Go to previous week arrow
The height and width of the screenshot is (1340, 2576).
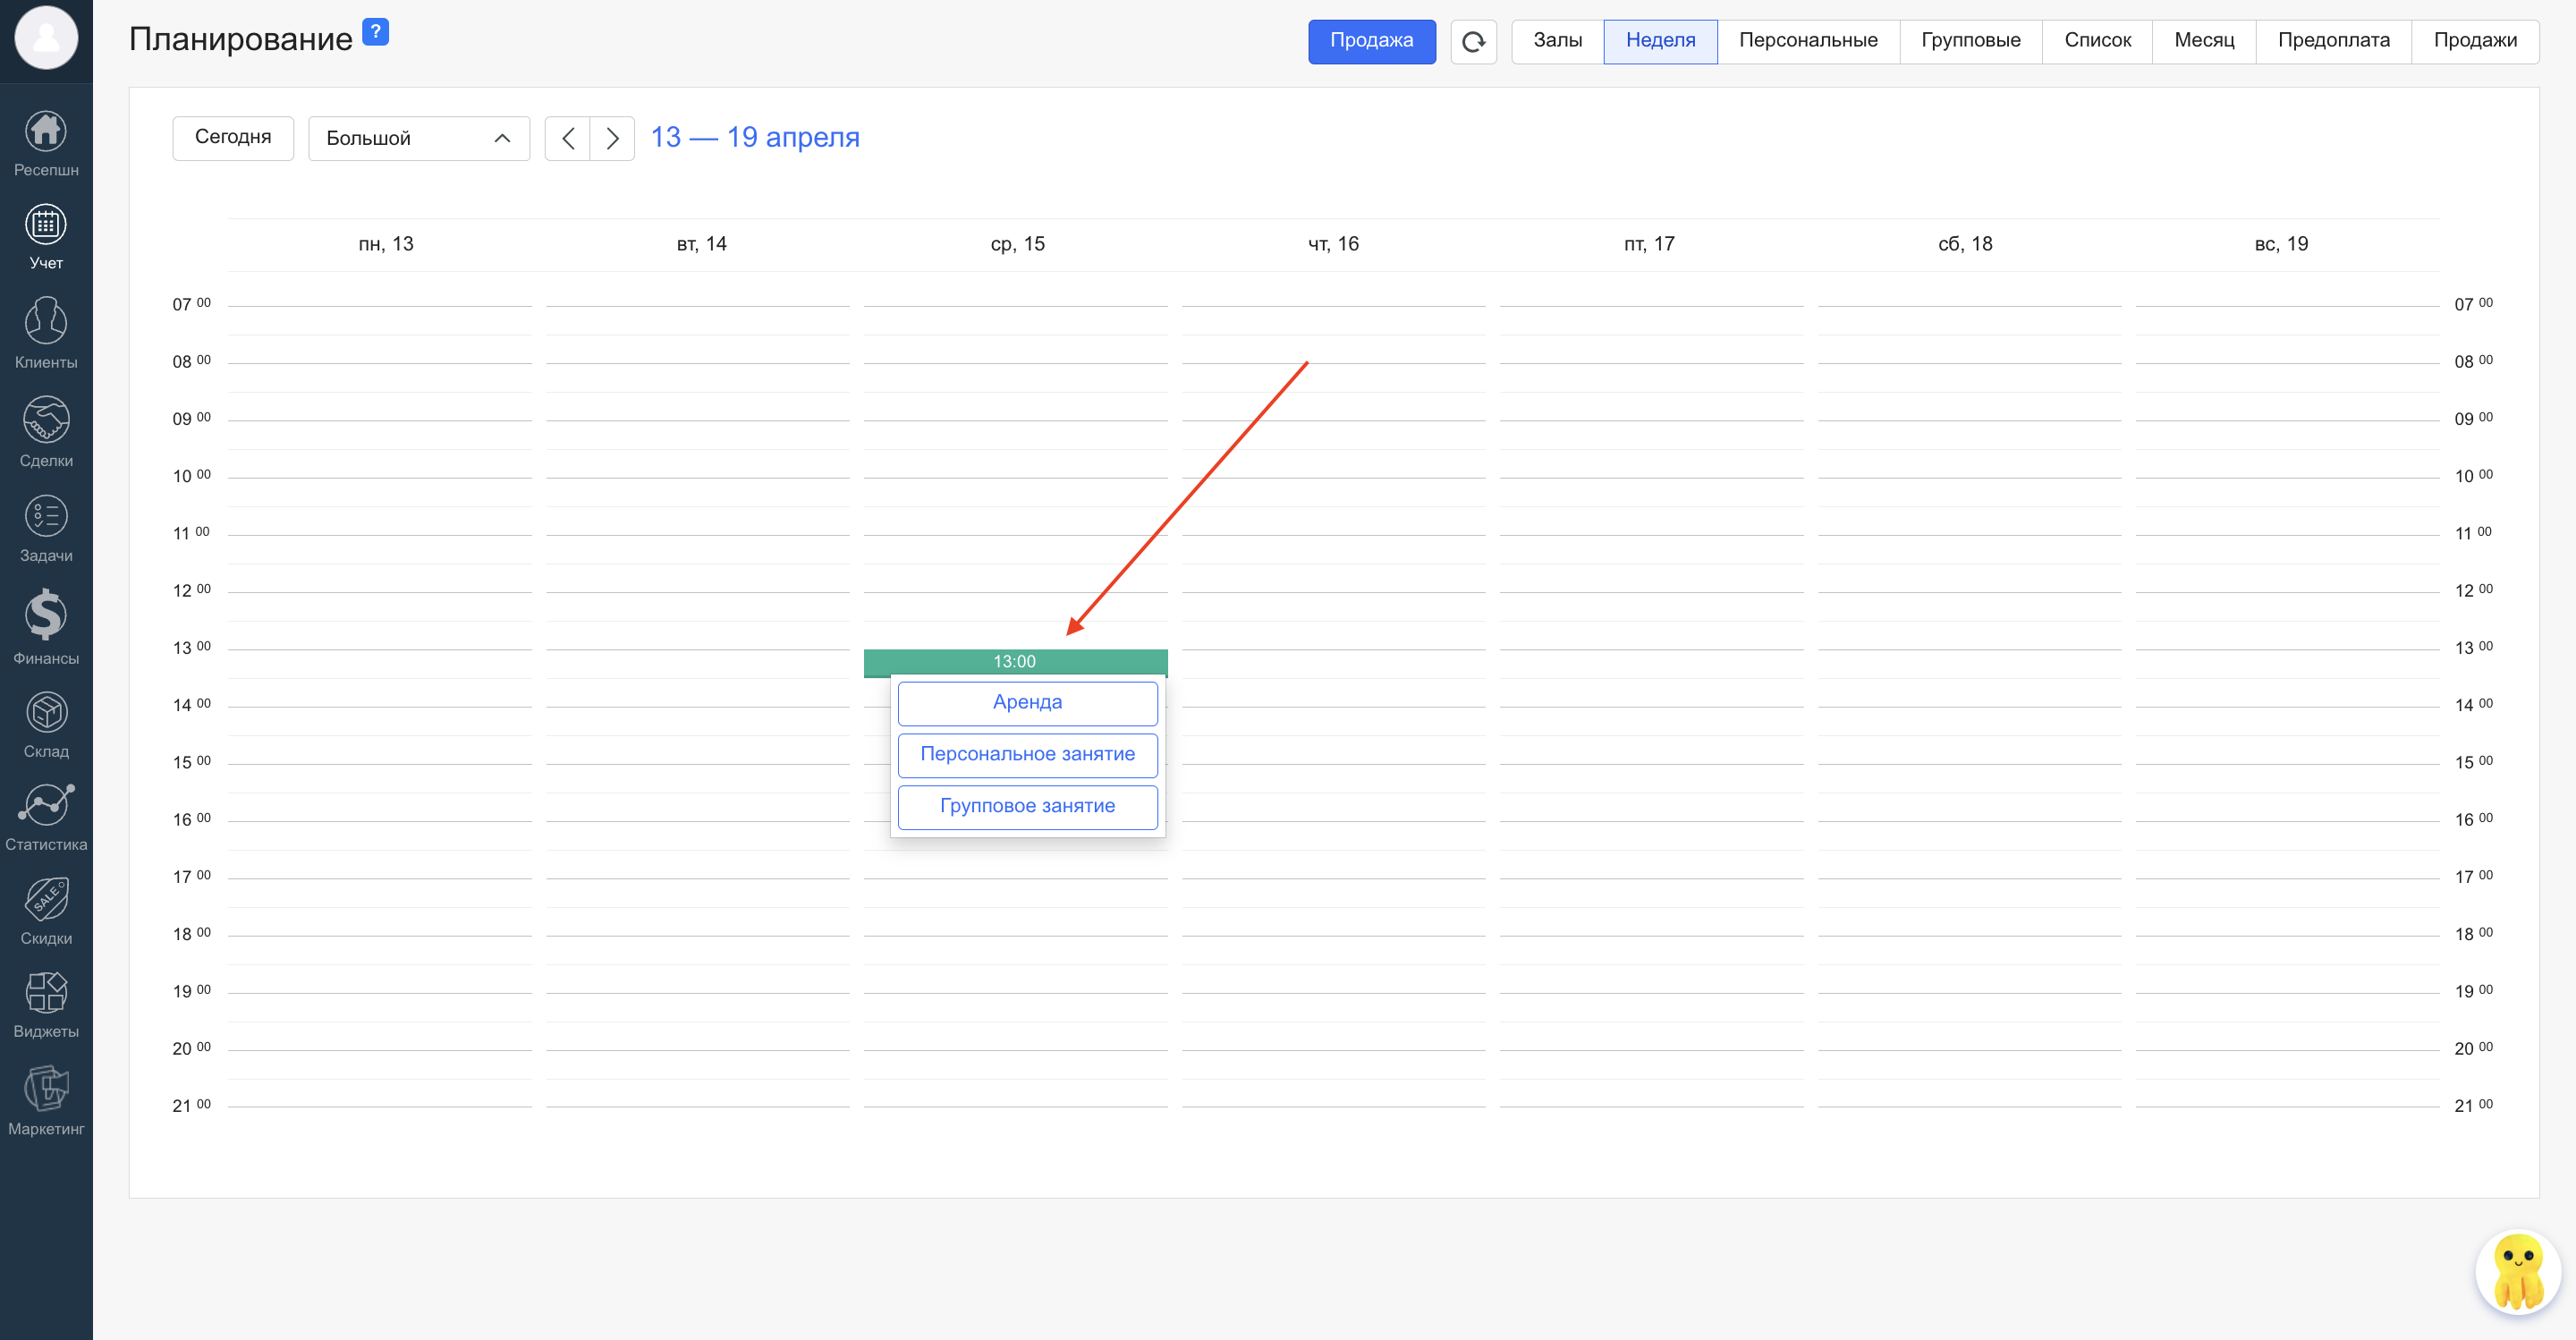pyautogui.click(x=567, y=138)
